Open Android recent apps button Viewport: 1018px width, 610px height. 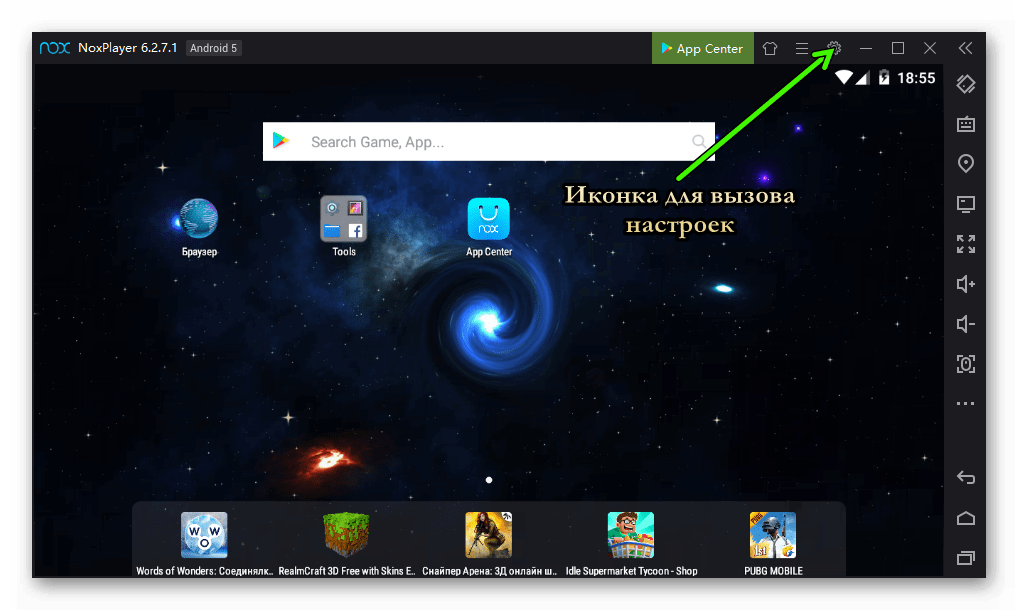(965, 557)
